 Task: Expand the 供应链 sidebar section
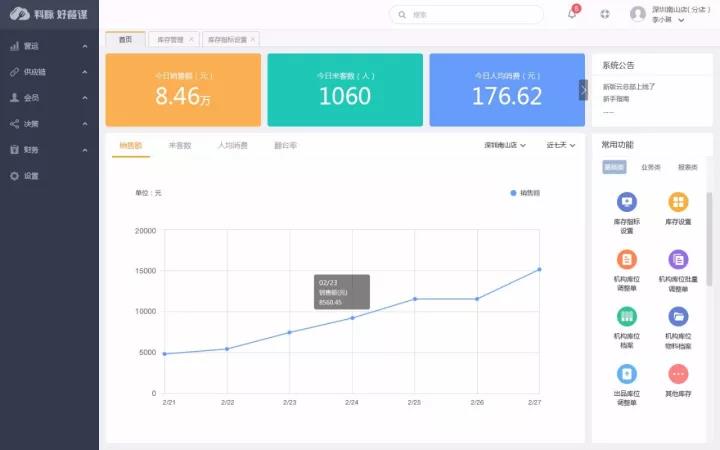click(x=49, y=72)
